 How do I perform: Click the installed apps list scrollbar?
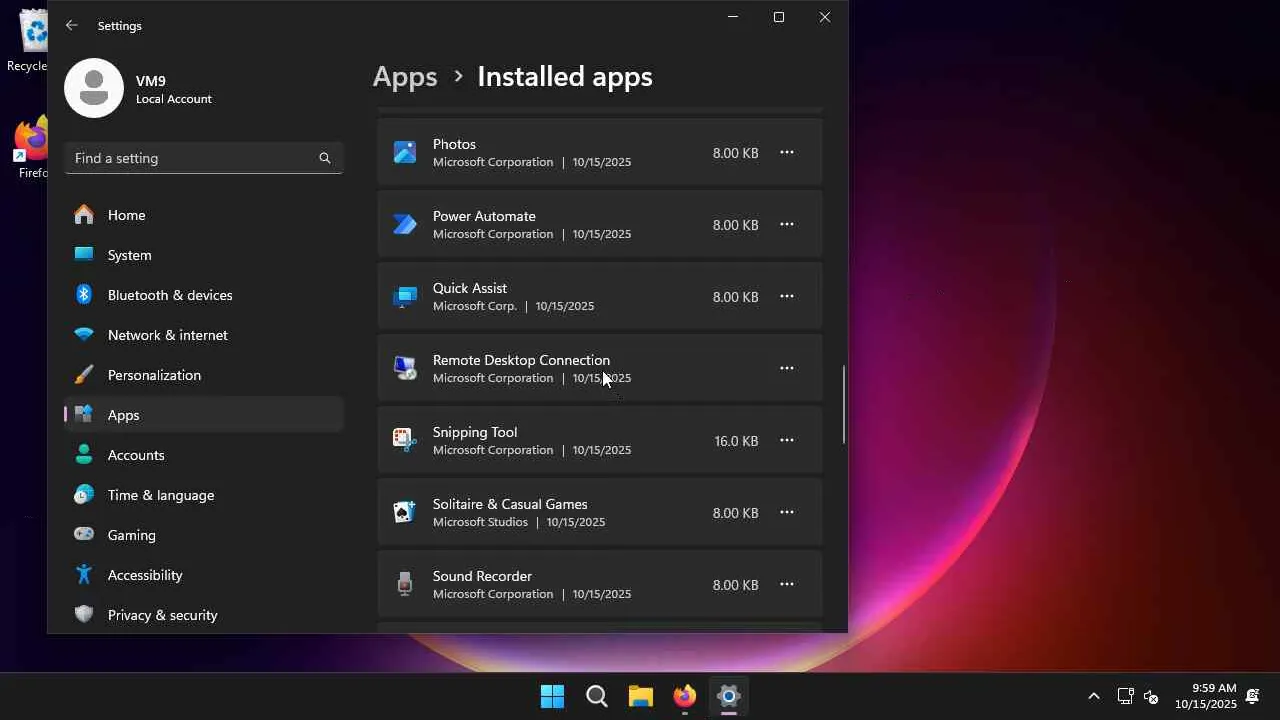click(844, 405)
